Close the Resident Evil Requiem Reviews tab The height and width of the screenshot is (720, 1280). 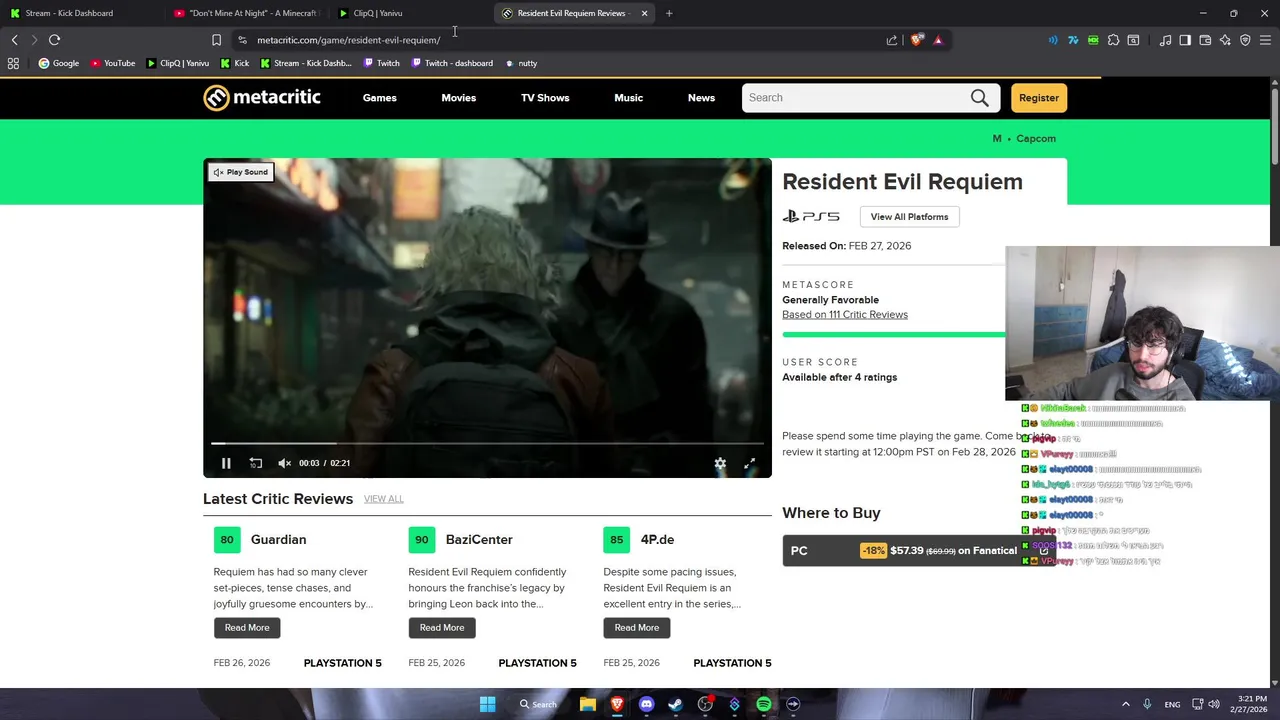644,13
